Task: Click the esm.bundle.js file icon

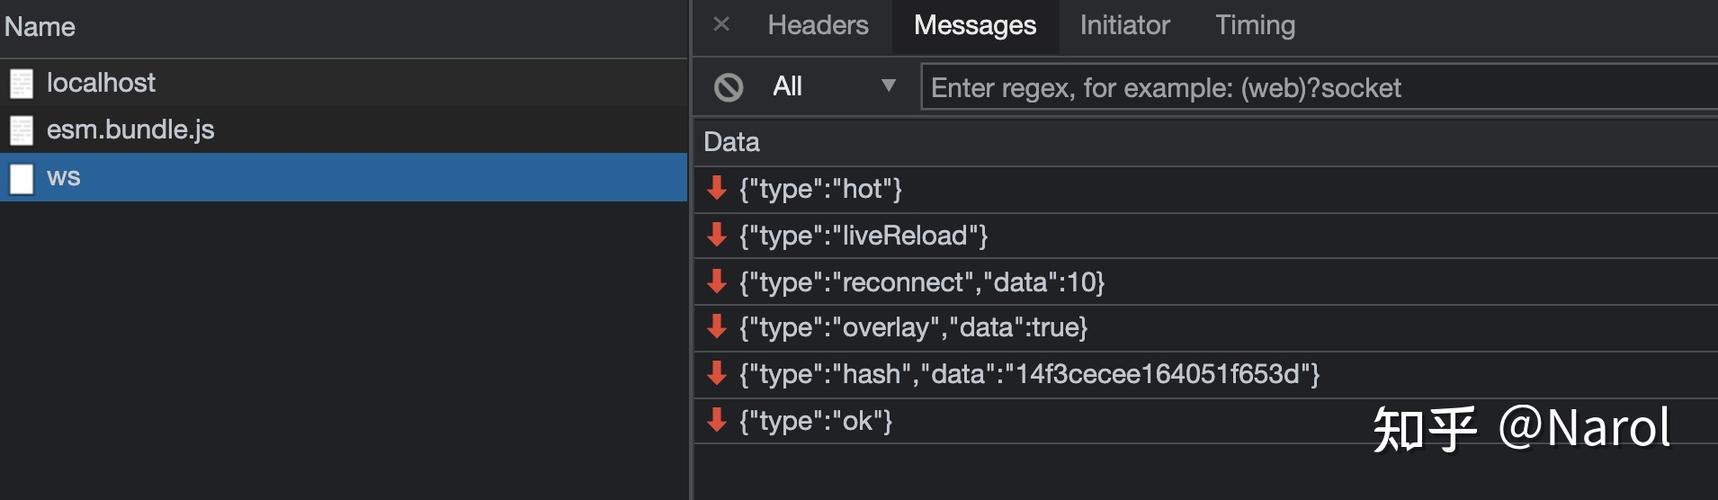Action: tap(21, 130)
